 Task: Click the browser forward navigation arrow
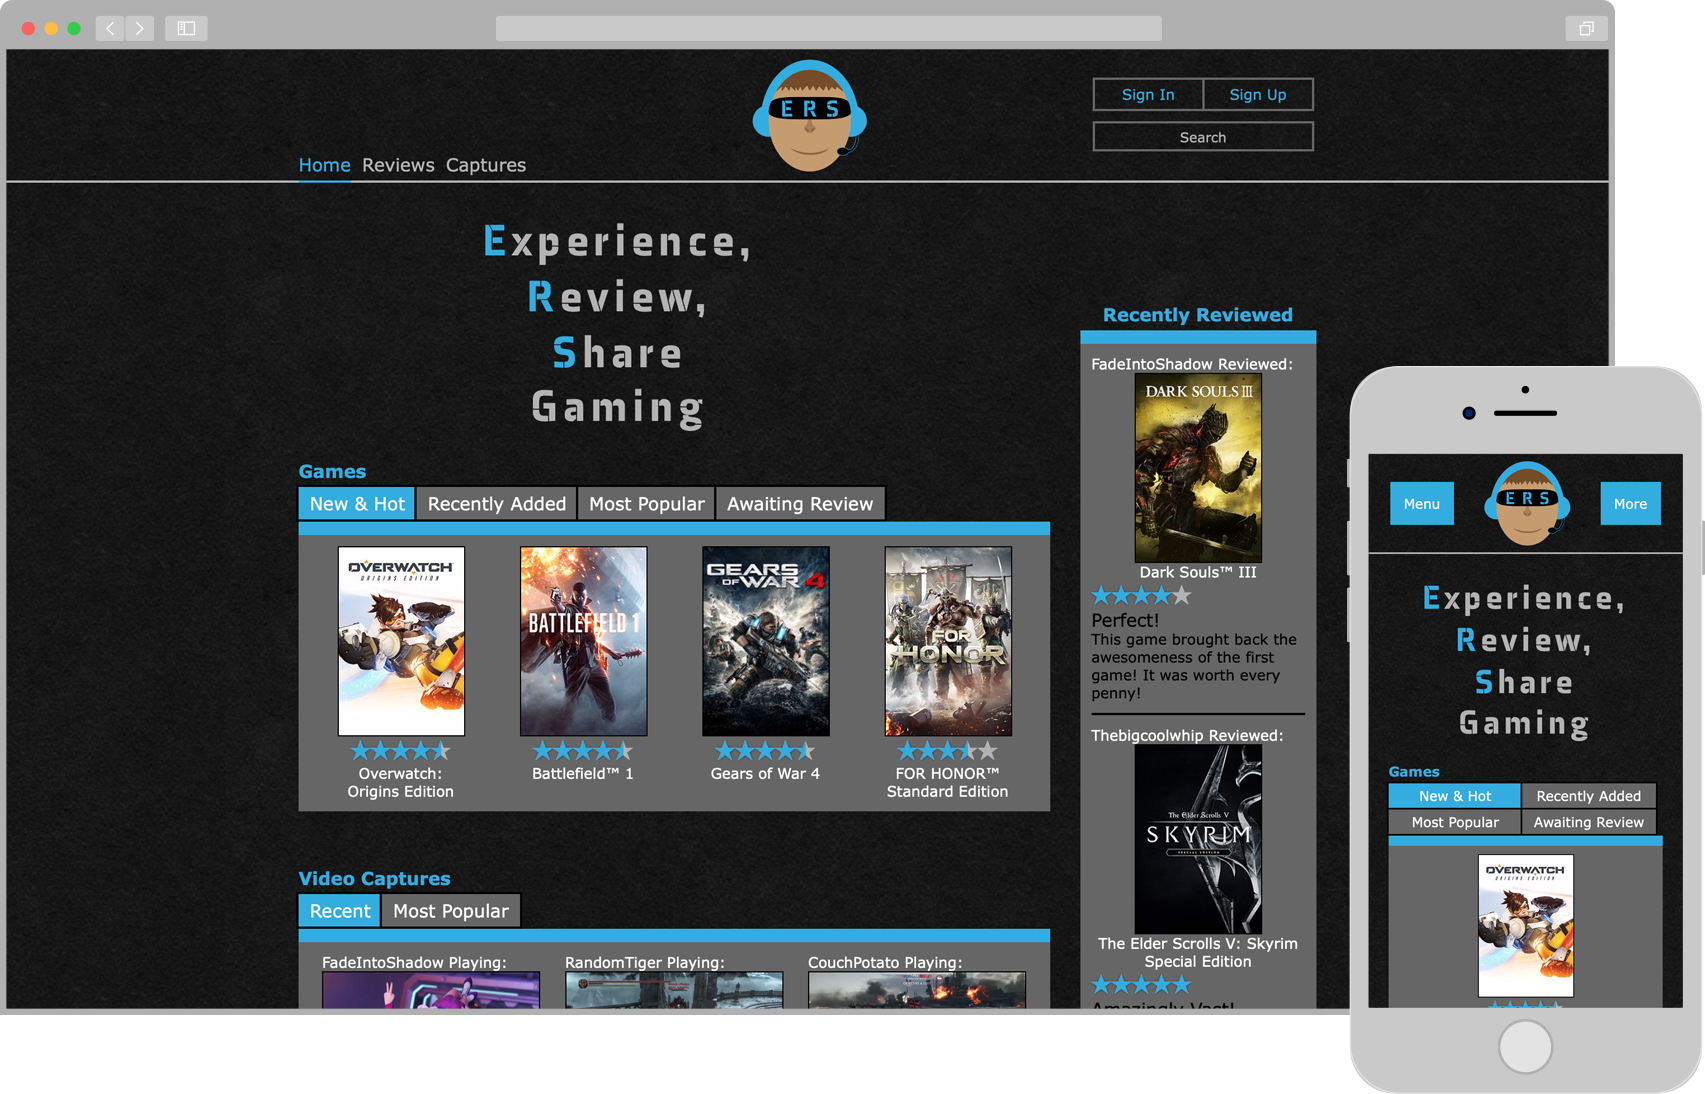[139, 28]
